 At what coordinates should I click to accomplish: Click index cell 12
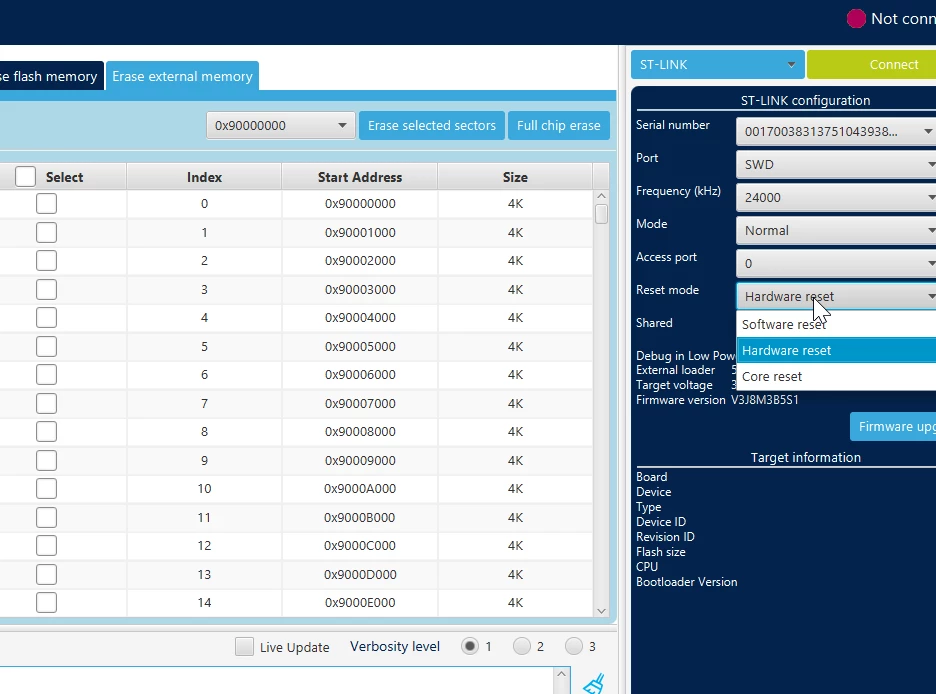[x=204, y=546]
